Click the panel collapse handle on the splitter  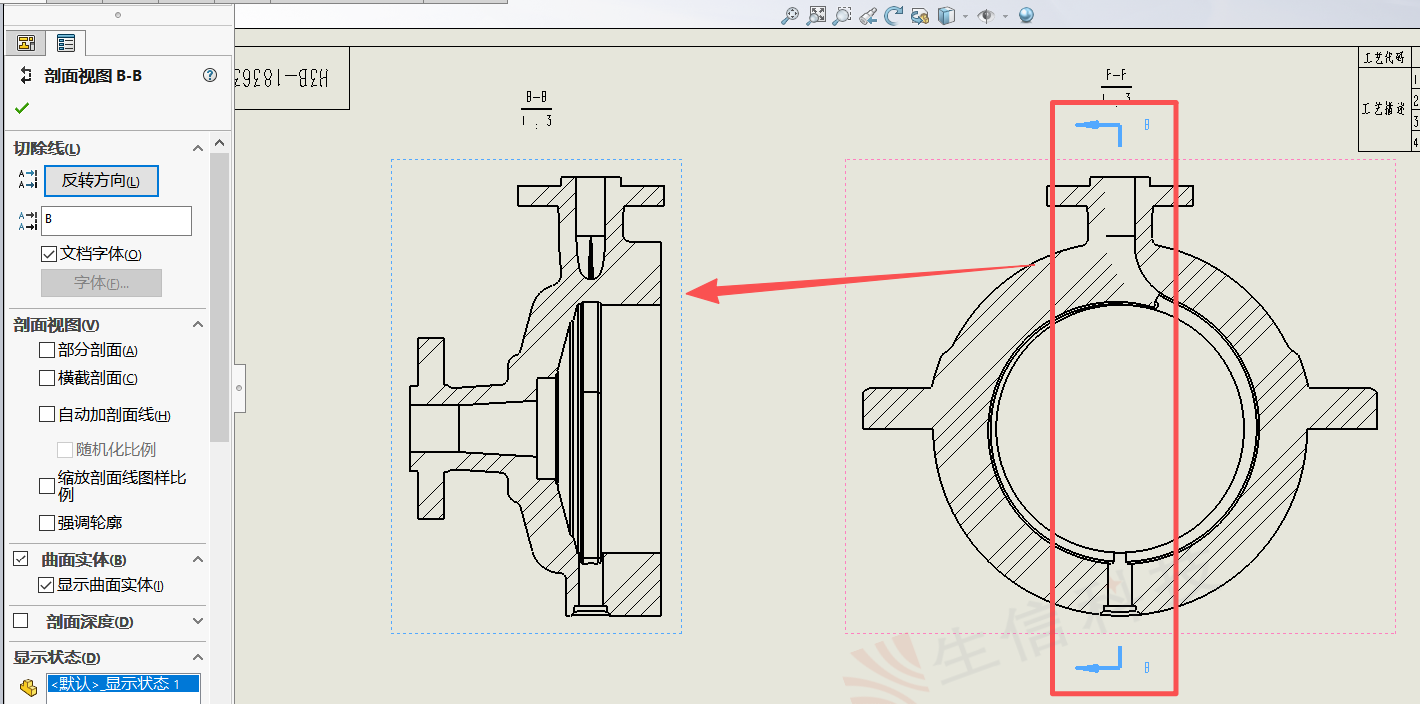(x=239, y=386)
